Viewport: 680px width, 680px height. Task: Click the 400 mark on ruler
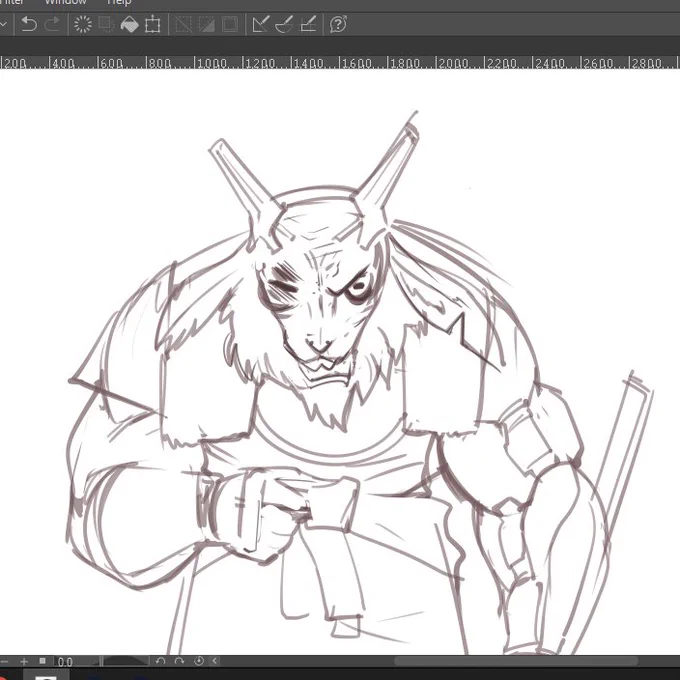coord(64,63)
